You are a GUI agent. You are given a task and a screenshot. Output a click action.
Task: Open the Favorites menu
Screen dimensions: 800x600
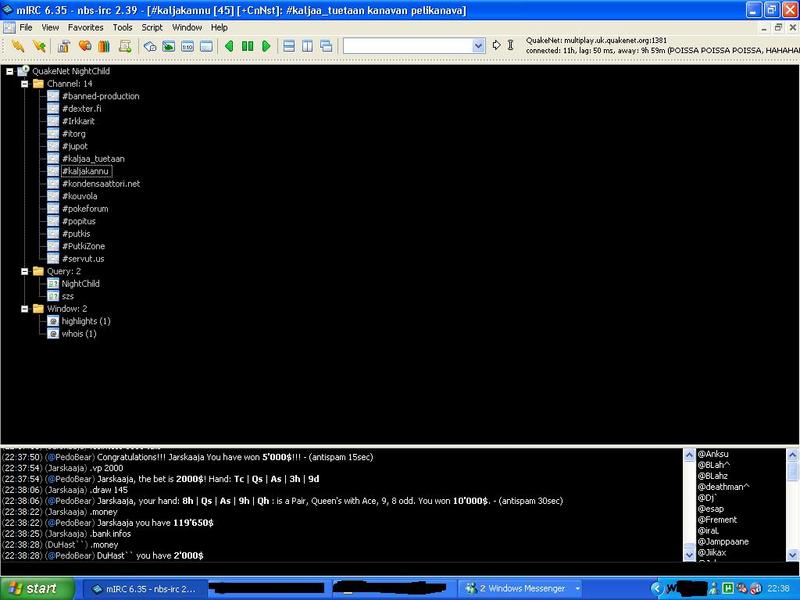pos(84,27)
